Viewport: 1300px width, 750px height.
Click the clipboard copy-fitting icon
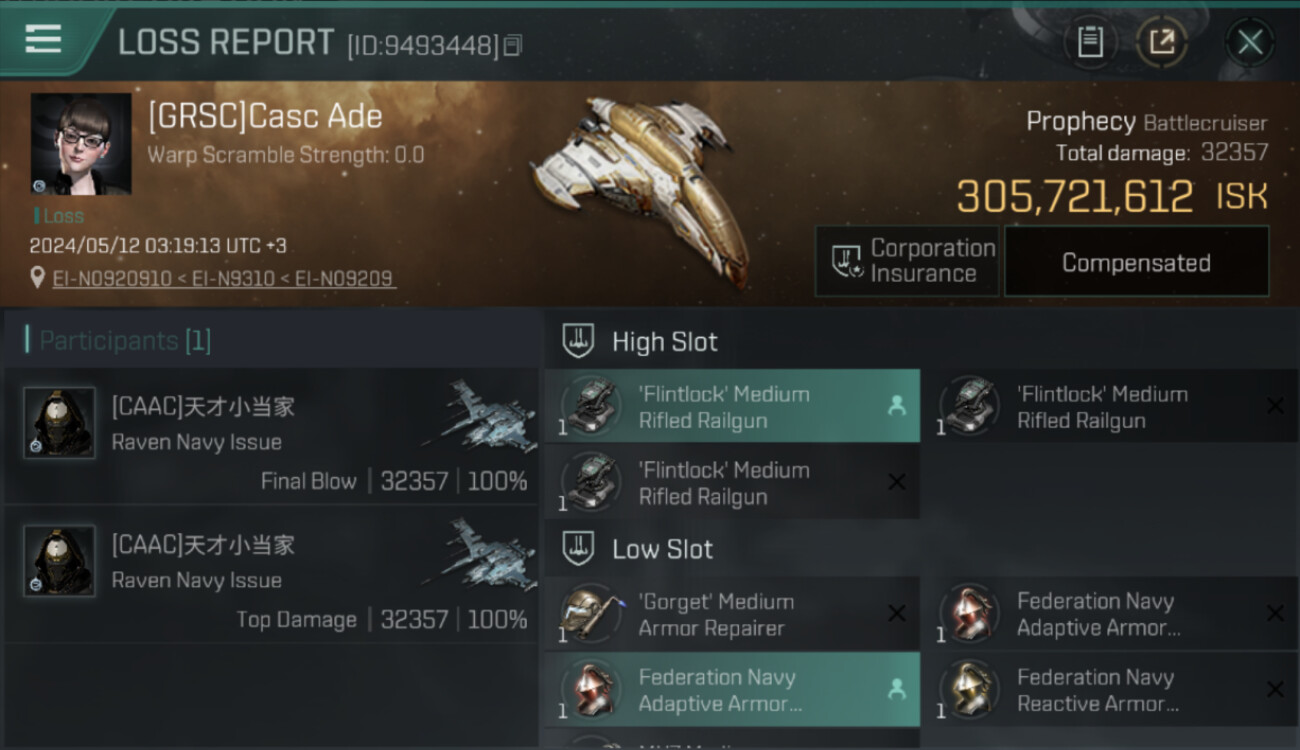pos(1090,42)
